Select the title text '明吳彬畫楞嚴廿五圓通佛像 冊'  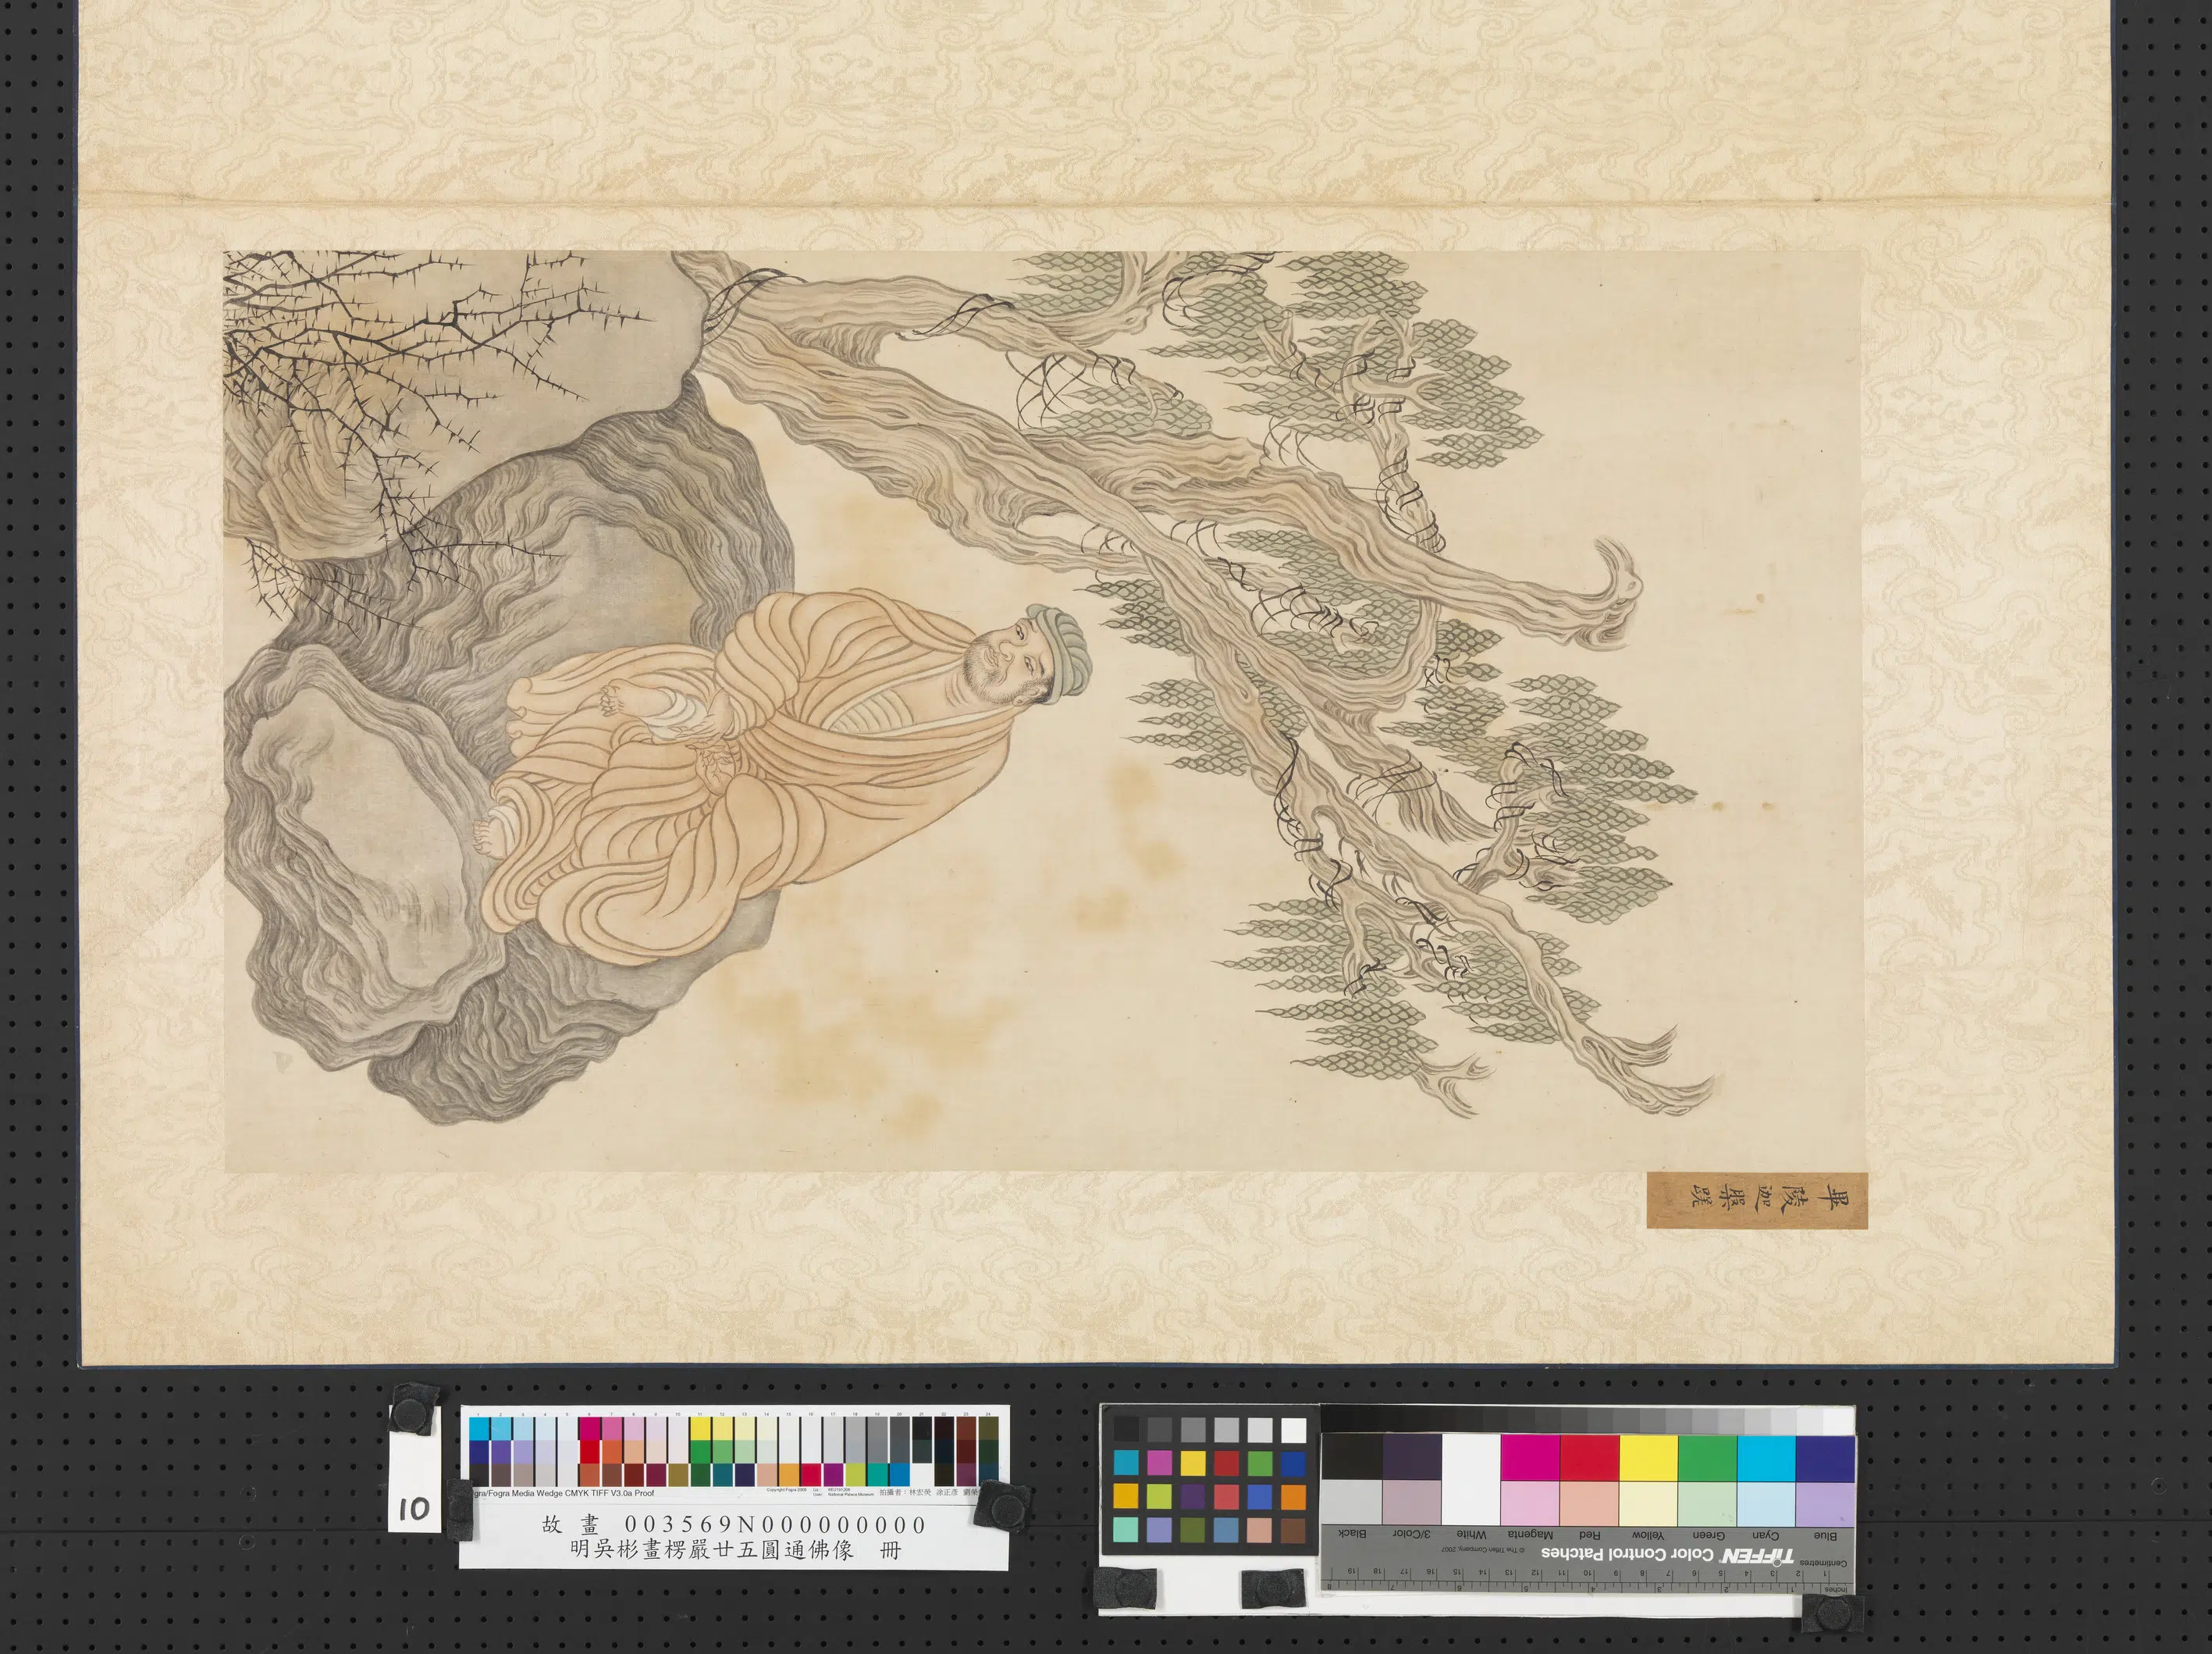pyautogui.click(x=735, y=1551)
